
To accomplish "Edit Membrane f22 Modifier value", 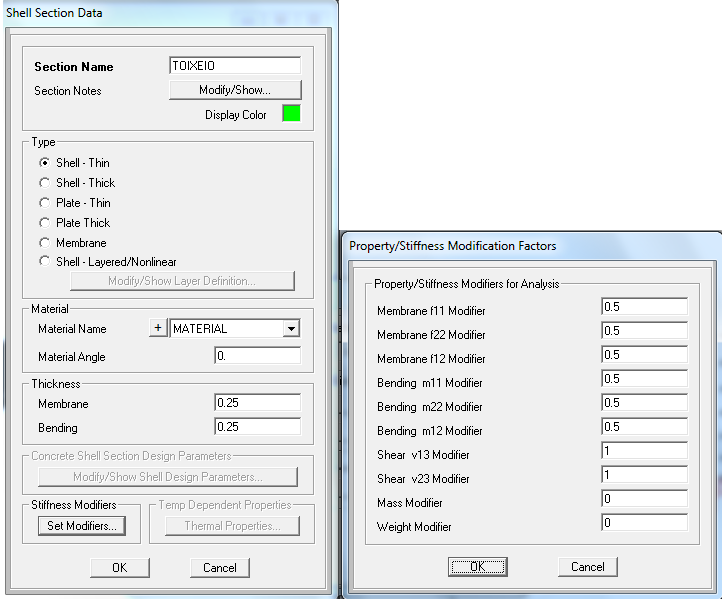I will 644,331.
